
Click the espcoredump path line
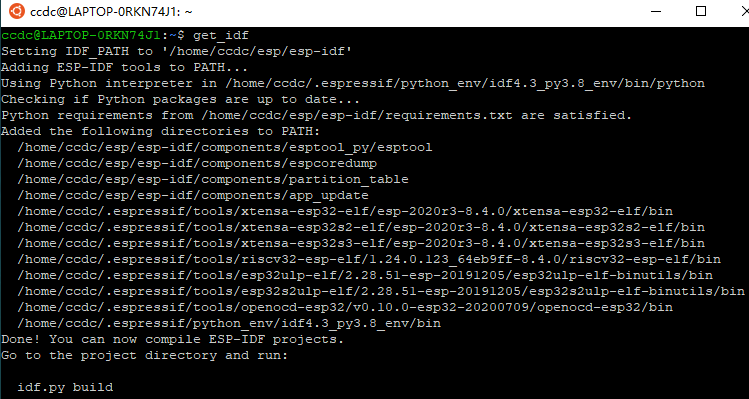coord(197,163)
